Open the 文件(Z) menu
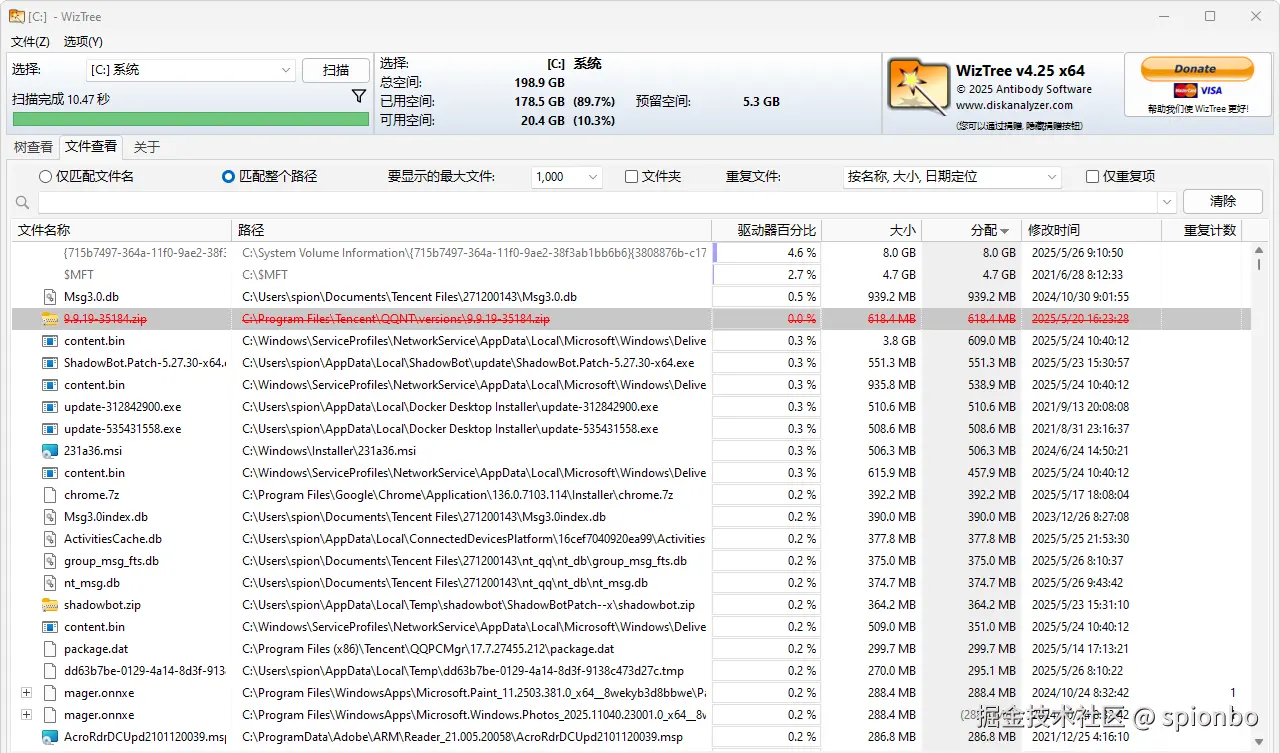Viewport: 1280px width, 753px height. point(30,42)
